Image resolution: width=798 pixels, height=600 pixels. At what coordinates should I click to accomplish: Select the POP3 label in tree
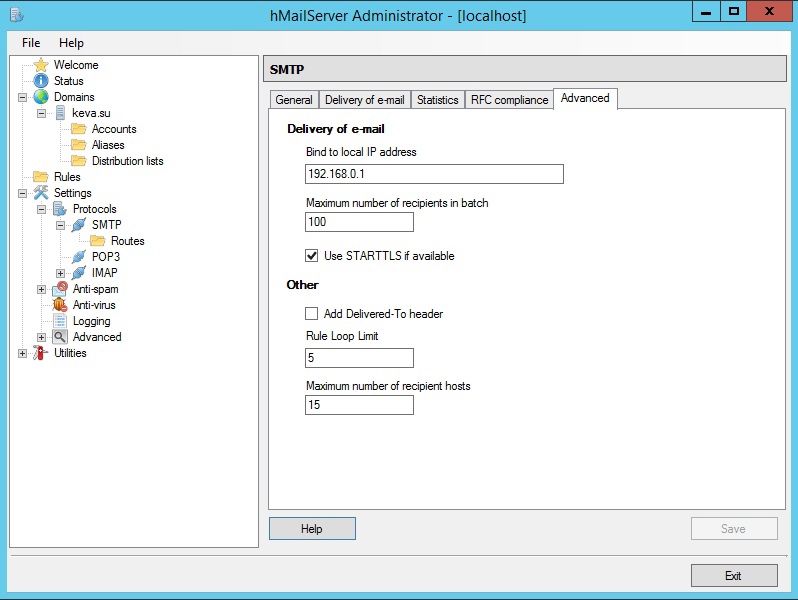tap(106, 256)
